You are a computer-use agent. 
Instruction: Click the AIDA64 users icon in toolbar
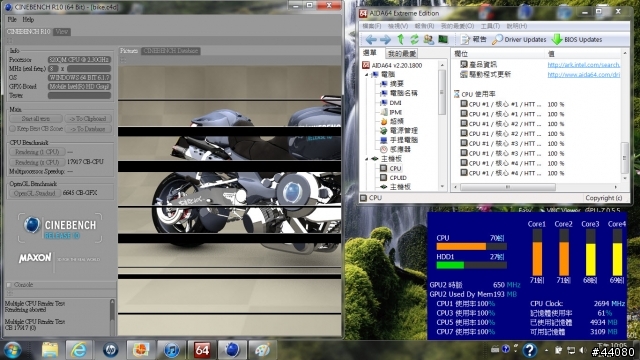(429, 39)
